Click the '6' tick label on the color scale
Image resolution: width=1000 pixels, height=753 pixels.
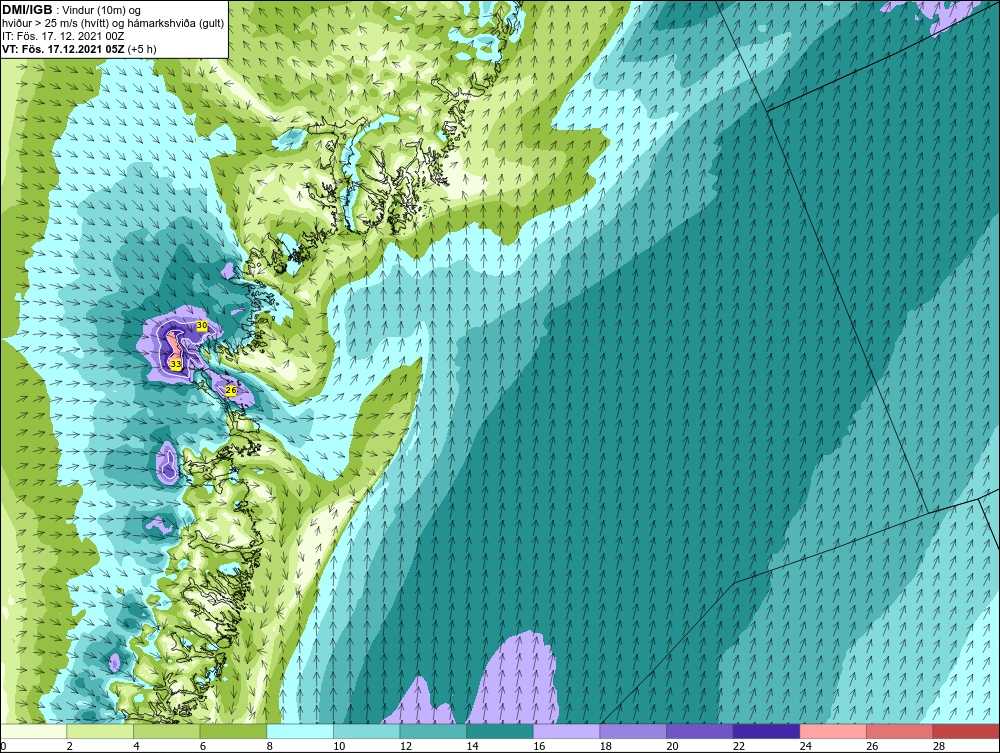click(203, 746)
